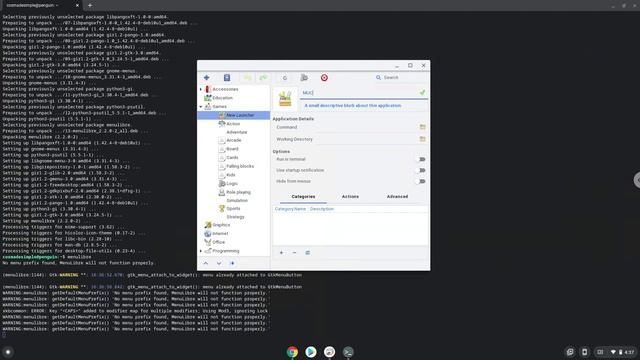Viewport: 640px width, 360px height.
Task: Click the Terminal icon on the shelf
Action: (348, 352)
